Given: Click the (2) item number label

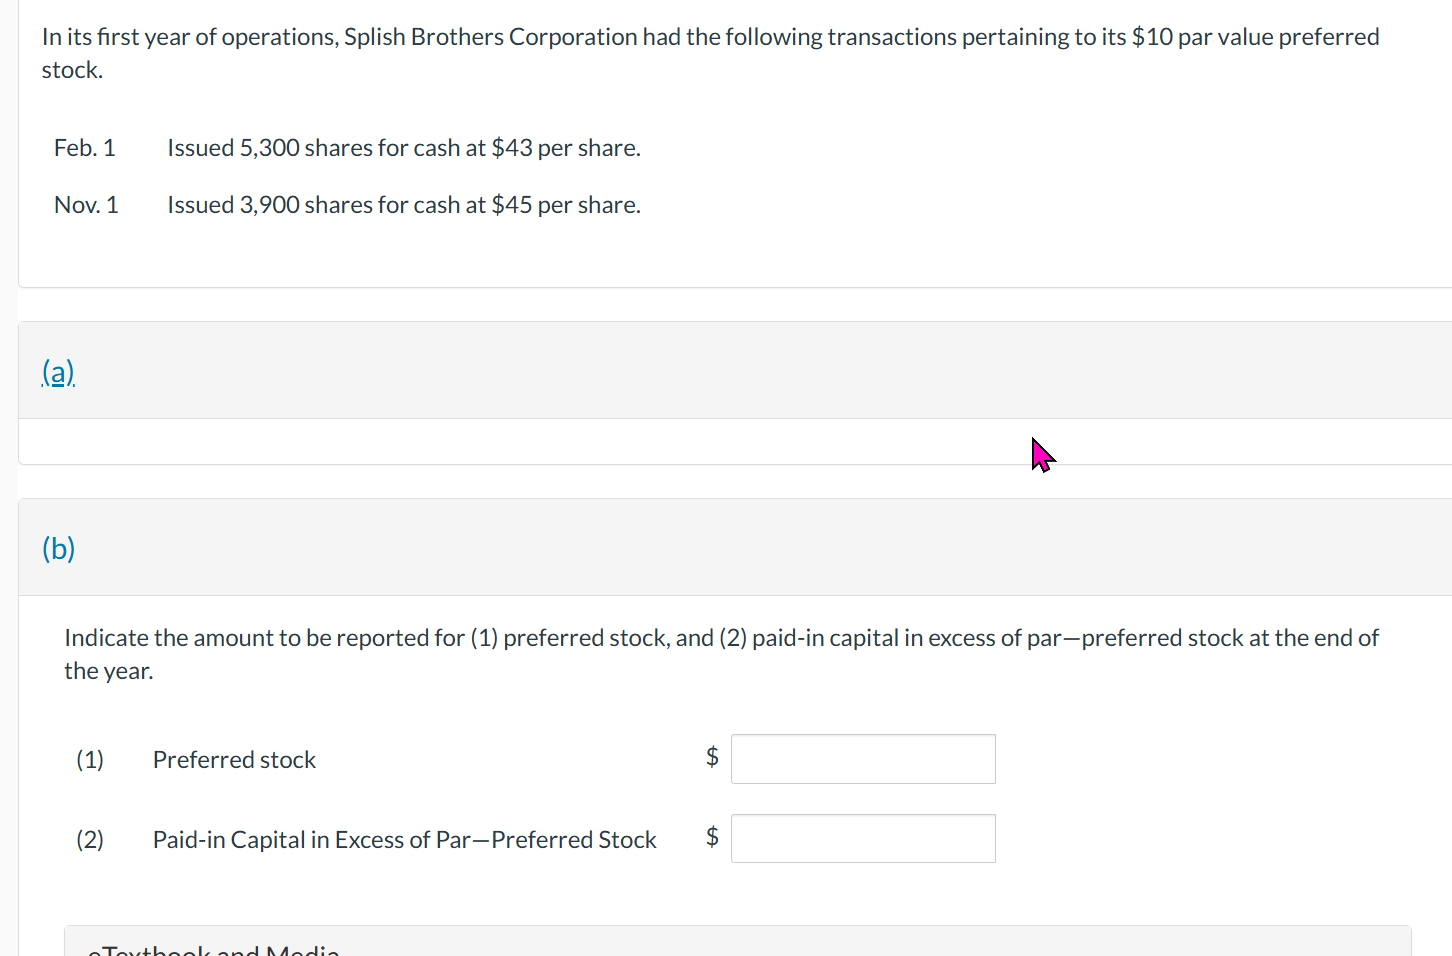Looking at the screenshot, I should 90,840.
